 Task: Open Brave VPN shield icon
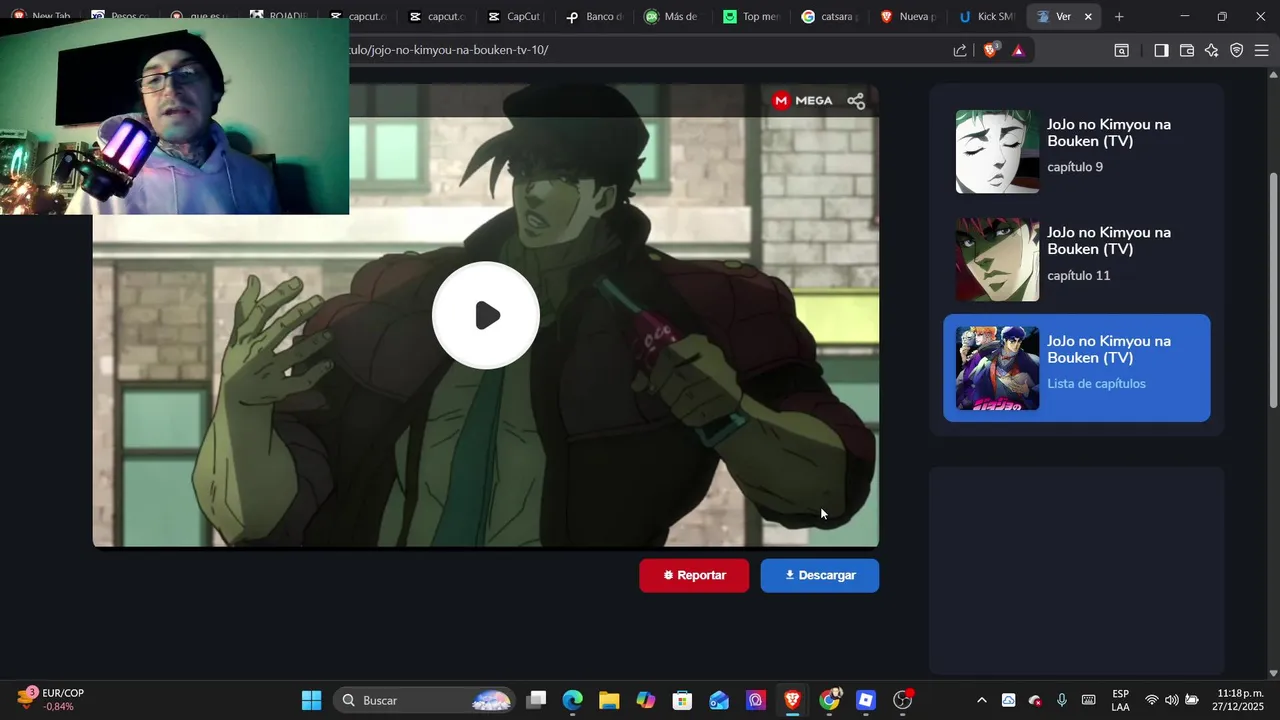(x=1237, y=50)
